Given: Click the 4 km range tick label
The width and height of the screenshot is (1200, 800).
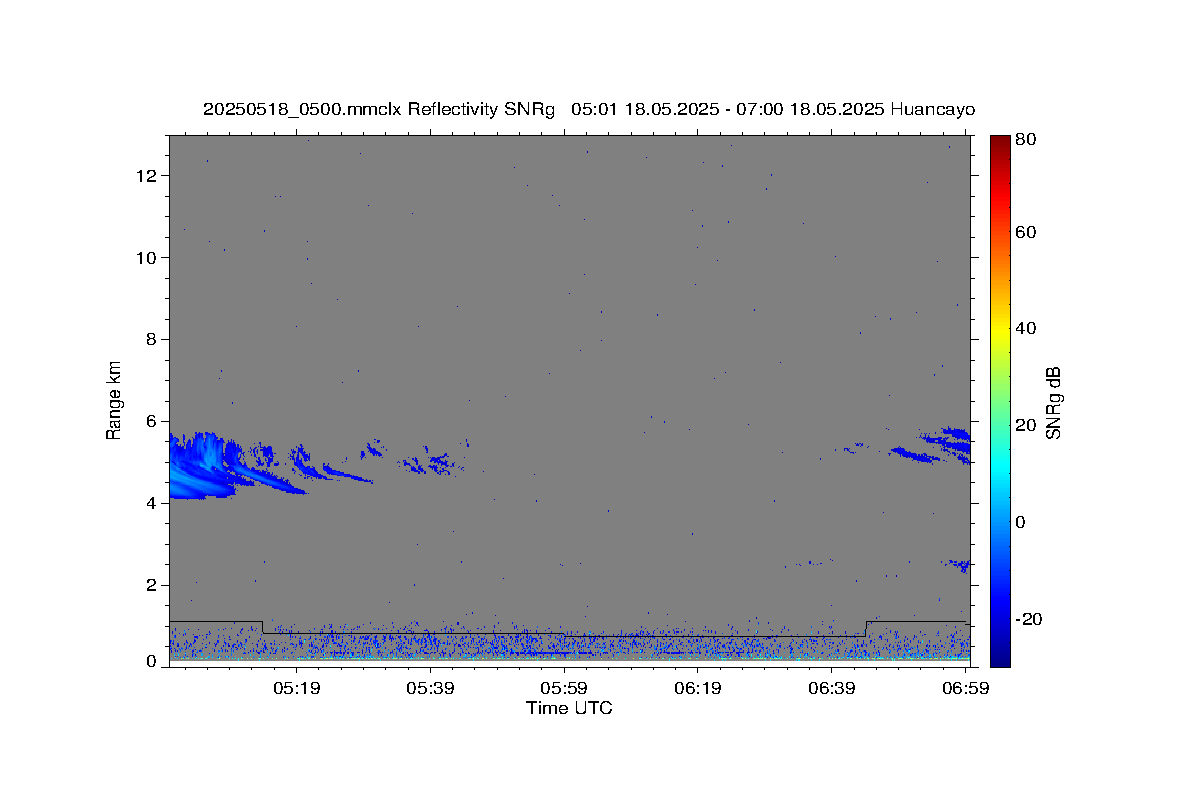Looking at the screenshot, I should point(153,504).
